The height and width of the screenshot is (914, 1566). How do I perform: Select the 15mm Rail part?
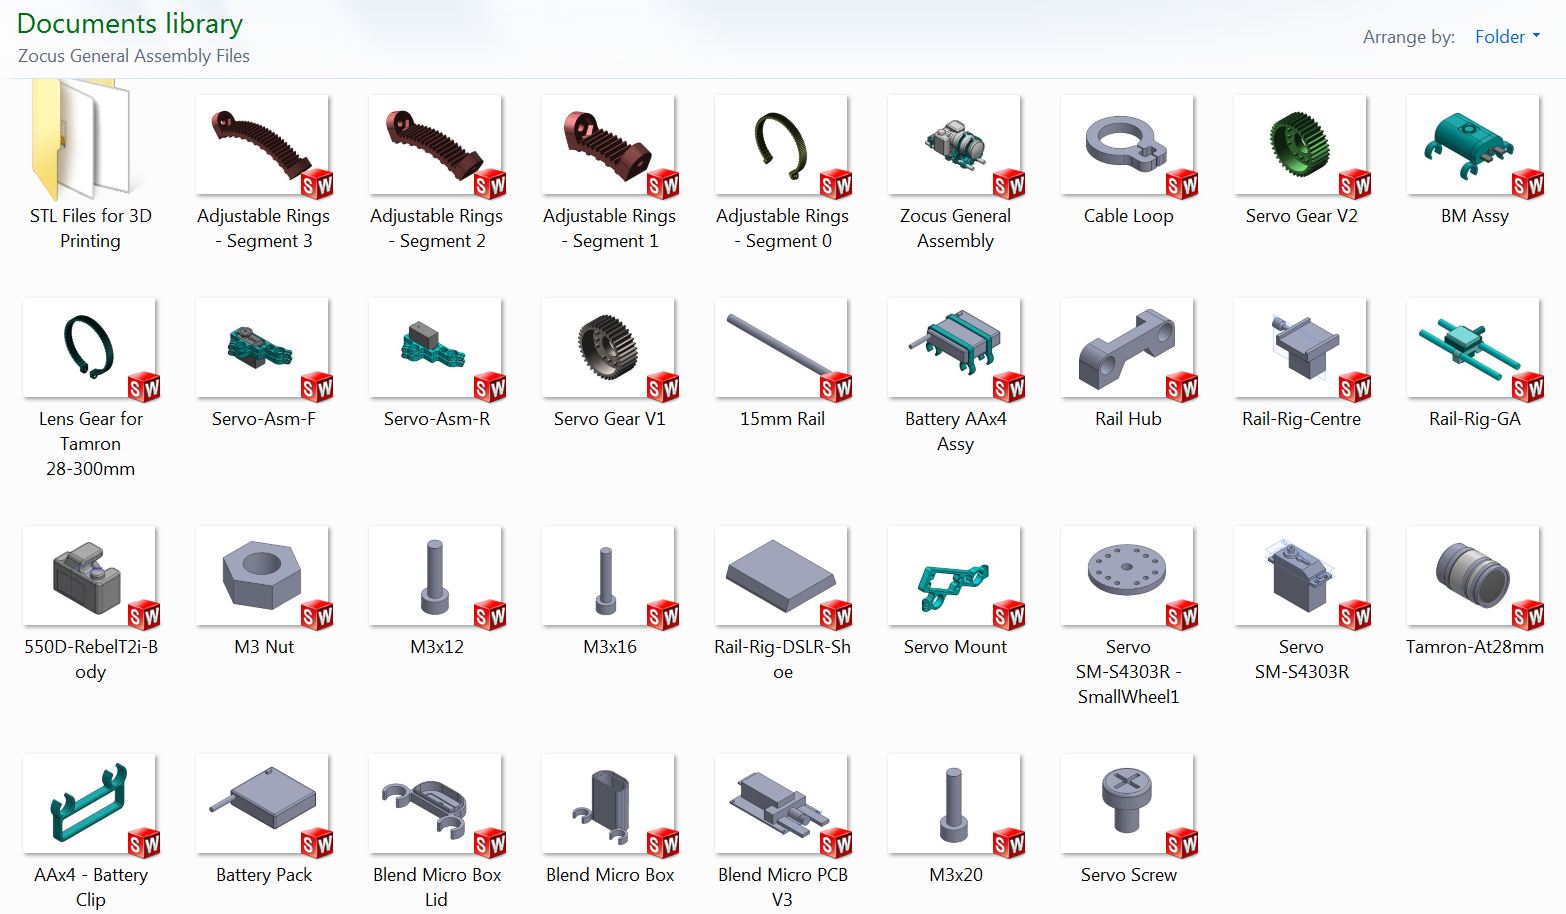[781, 350]
